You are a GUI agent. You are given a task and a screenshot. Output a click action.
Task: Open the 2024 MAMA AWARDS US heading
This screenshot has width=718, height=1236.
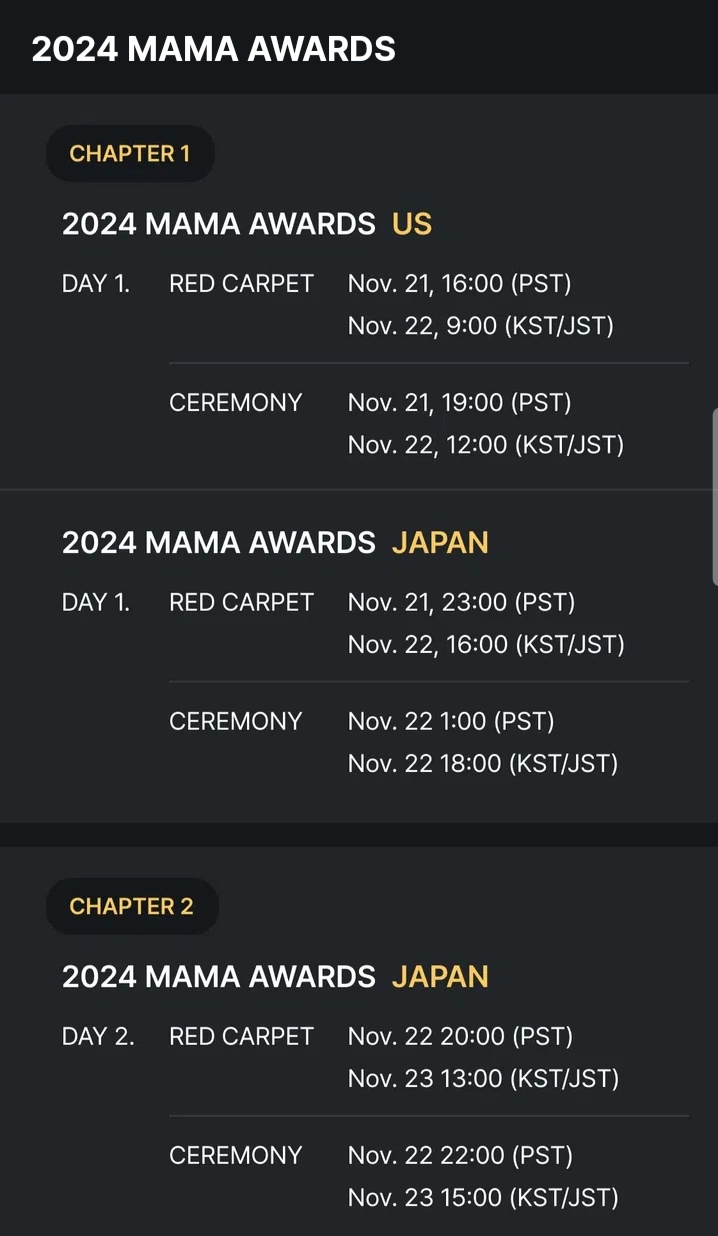click(x=246, y=224)
